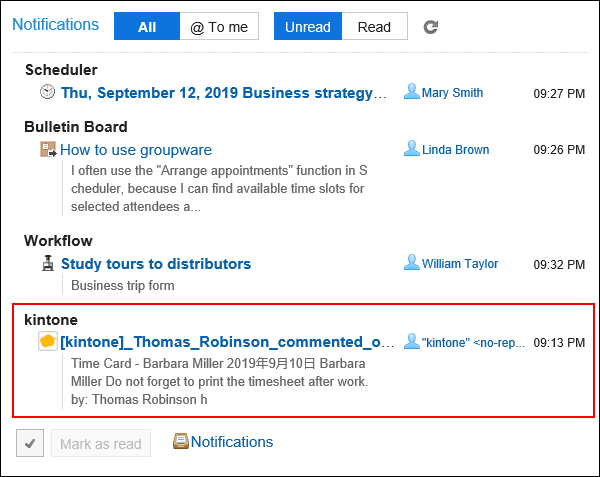Open Study tours to distributors request
The width and height of the screenshot is (600, 477).
(x=156, y=264)
